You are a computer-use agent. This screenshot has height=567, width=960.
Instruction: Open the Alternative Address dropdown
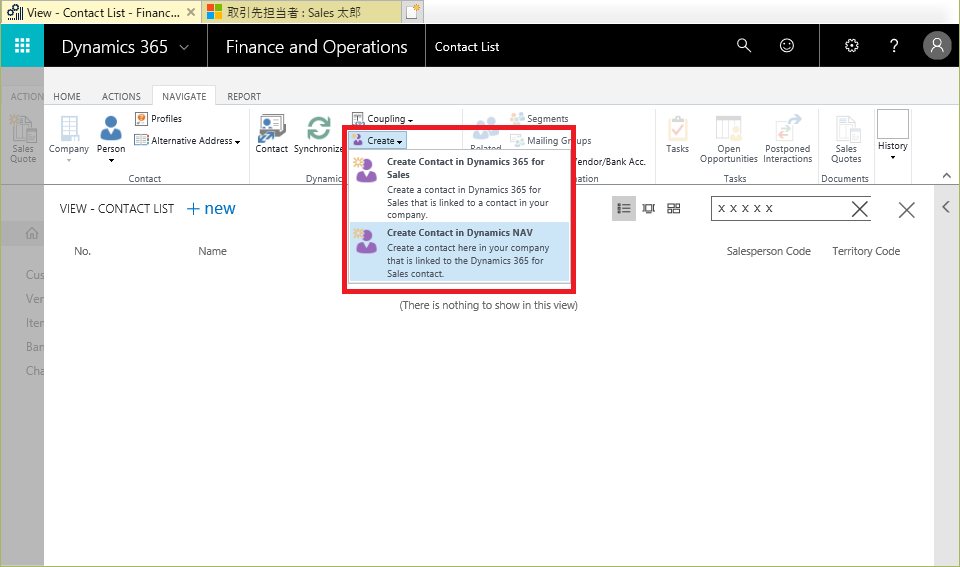[x=187, y=140]
